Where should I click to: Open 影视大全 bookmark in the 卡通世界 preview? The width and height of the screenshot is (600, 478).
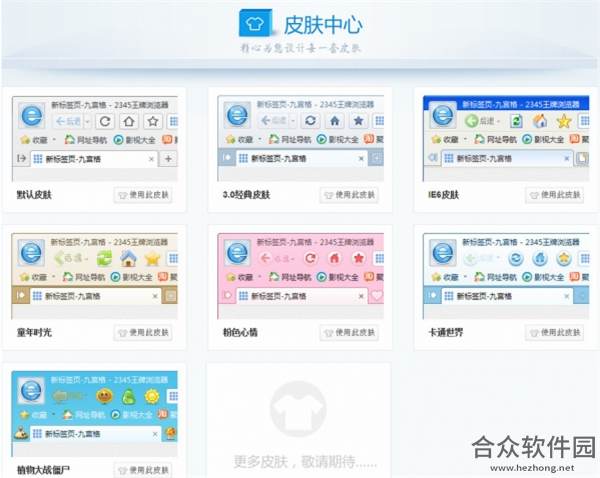point(543,277)
